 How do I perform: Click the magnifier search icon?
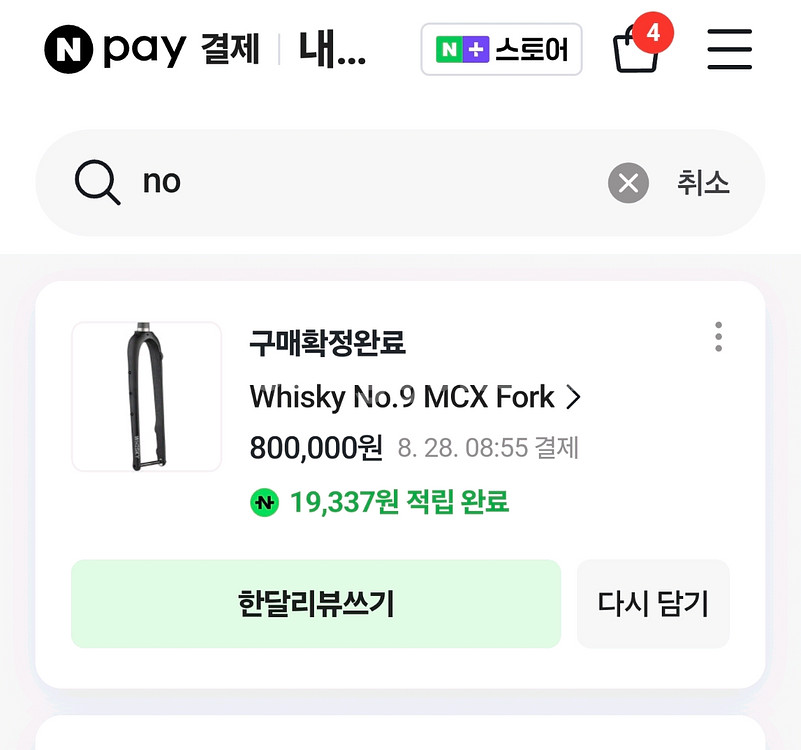click(98, 183)
